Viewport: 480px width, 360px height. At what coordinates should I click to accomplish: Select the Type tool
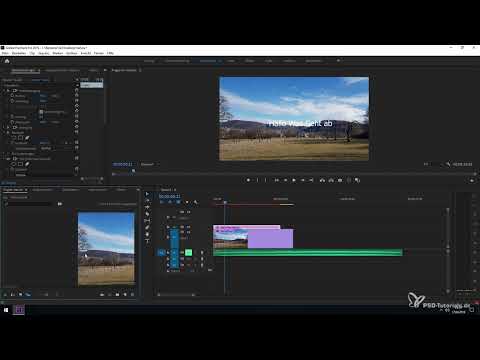147,241
